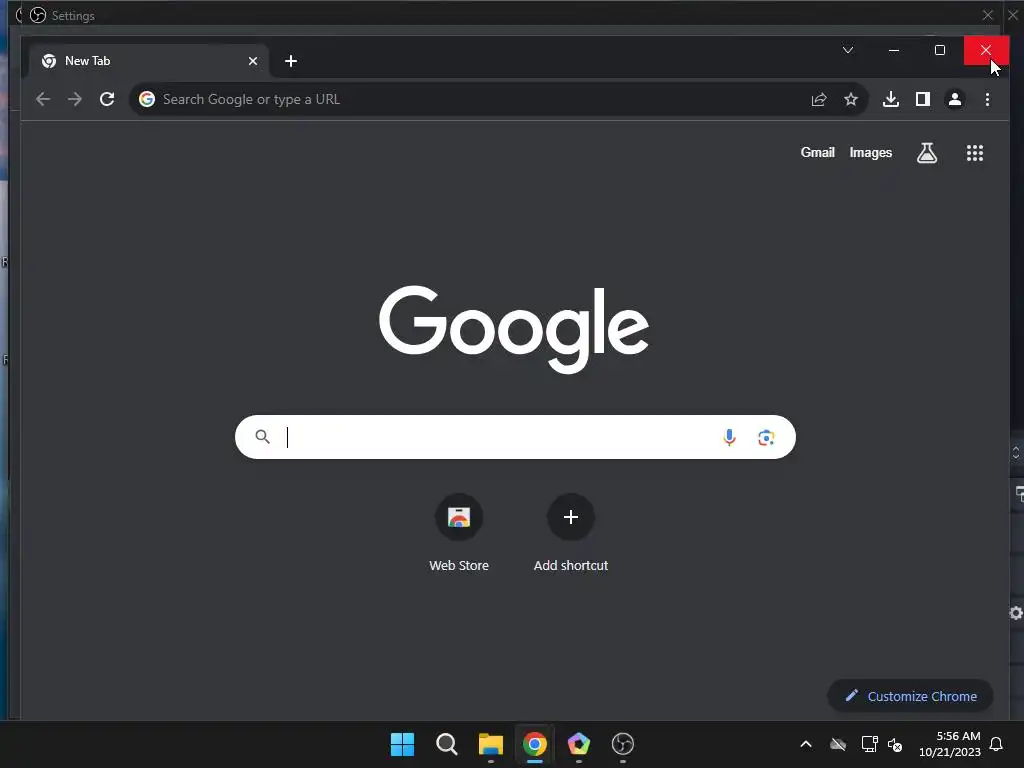Image resolution: width=1024 pixels, height=768 pixels.
Task: Bookmark this tab with the star icon
Action: pos(850,99)
